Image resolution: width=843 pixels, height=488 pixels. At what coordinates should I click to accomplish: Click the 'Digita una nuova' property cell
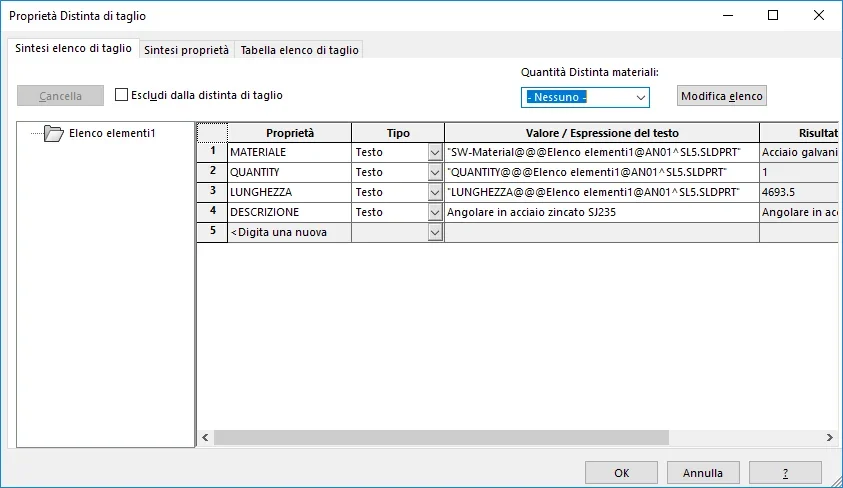pos(289,233)
